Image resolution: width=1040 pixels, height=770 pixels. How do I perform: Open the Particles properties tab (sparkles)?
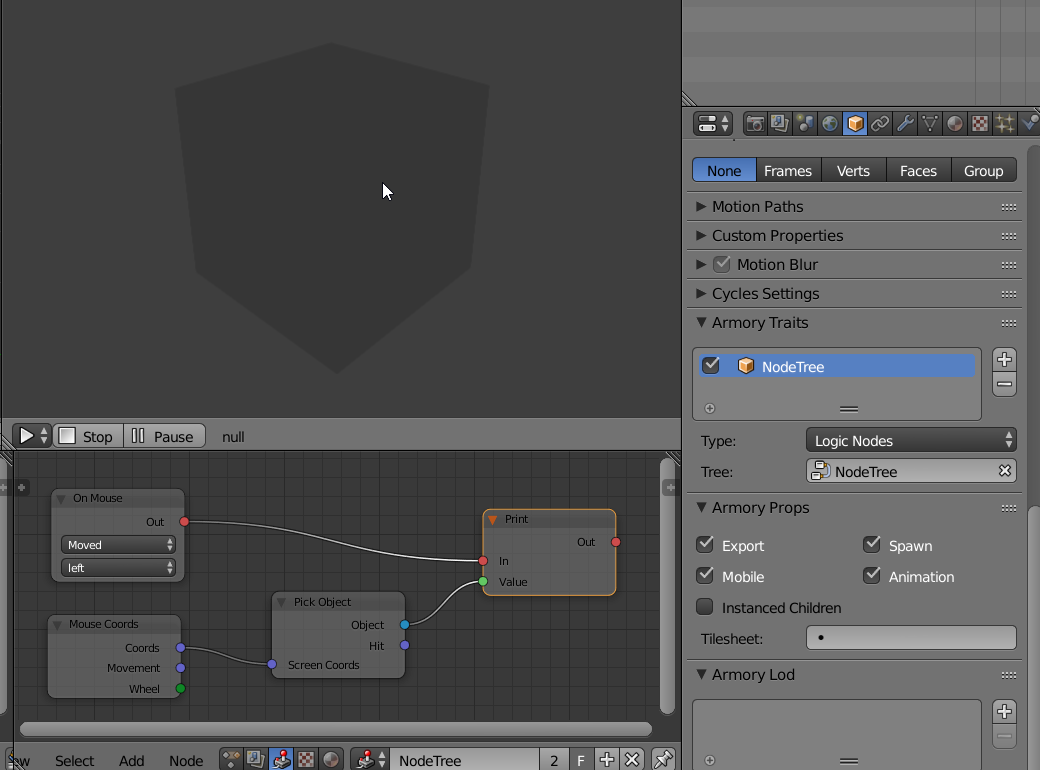1005,123
